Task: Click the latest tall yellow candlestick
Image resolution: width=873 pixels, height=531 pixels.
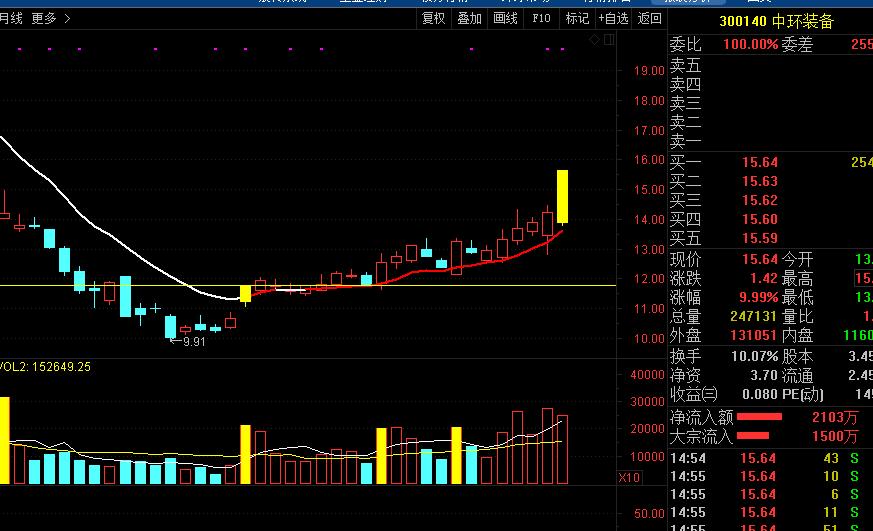Action: point(562,196)
